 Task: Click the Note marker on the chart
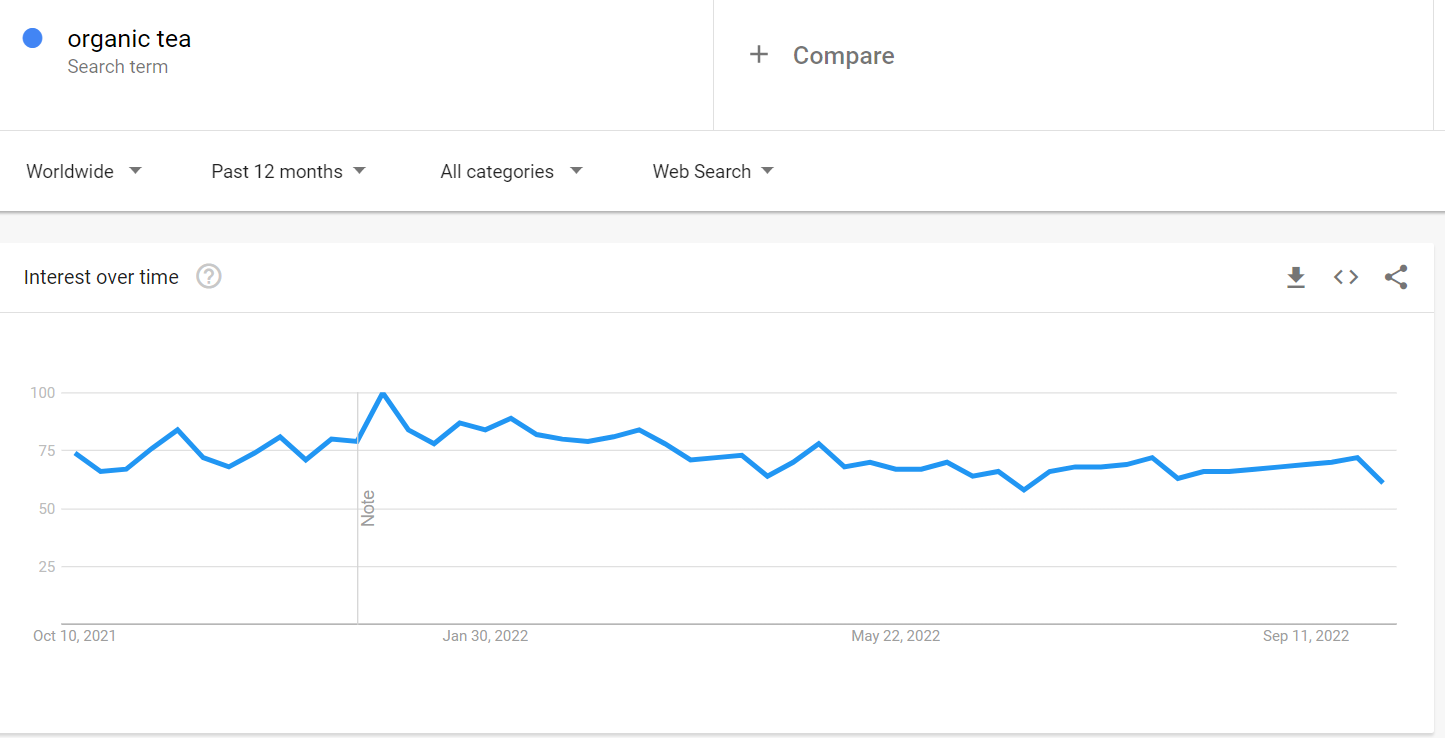(368, 508)
